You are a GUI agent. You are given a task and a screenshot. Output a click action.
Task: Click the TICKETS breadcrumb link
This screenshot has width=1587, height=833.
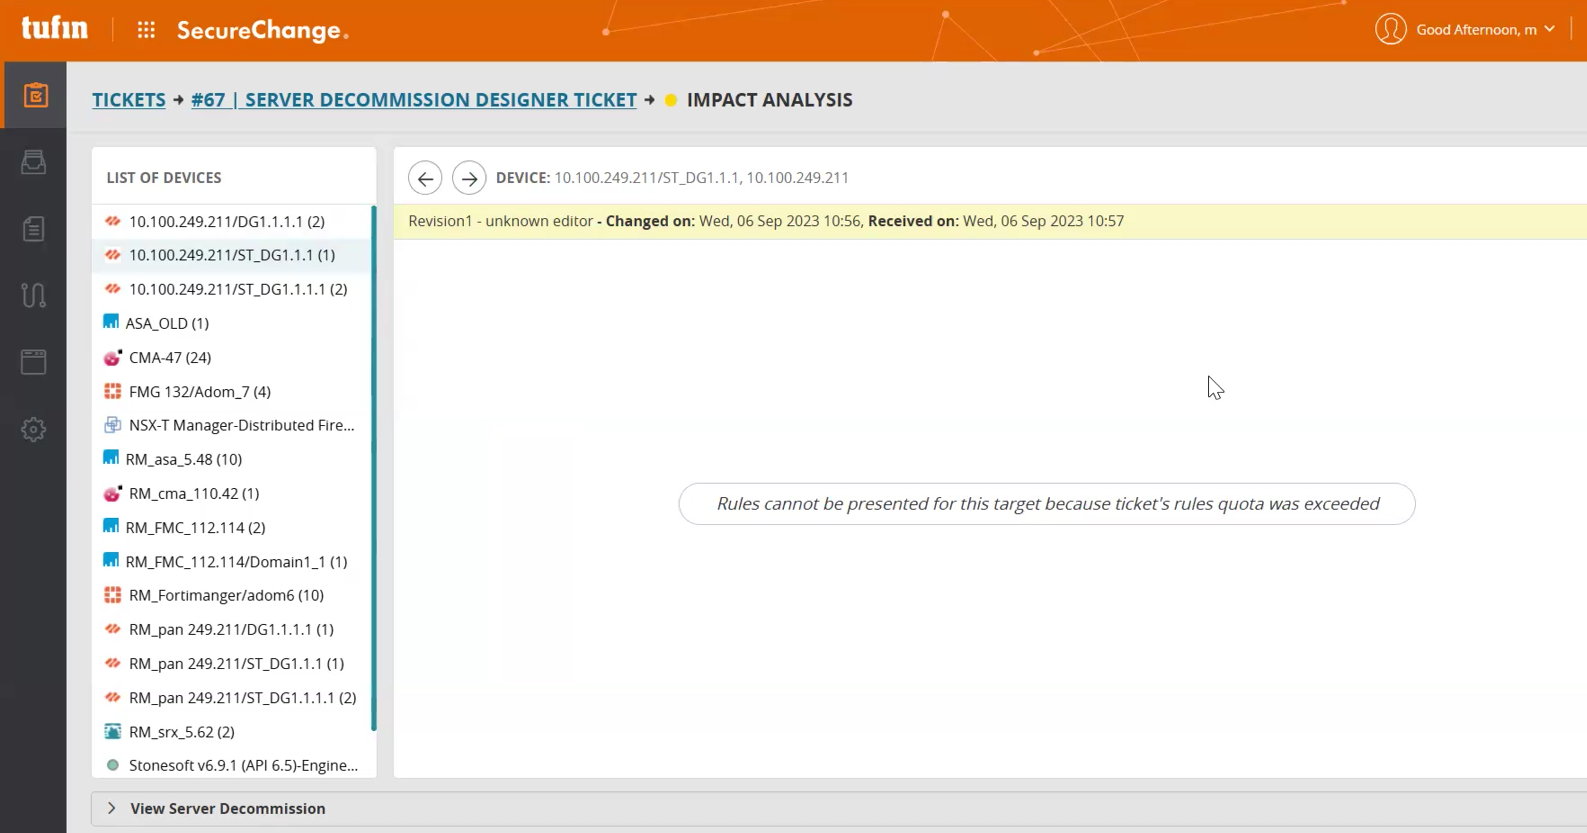[x=129, y=100]
